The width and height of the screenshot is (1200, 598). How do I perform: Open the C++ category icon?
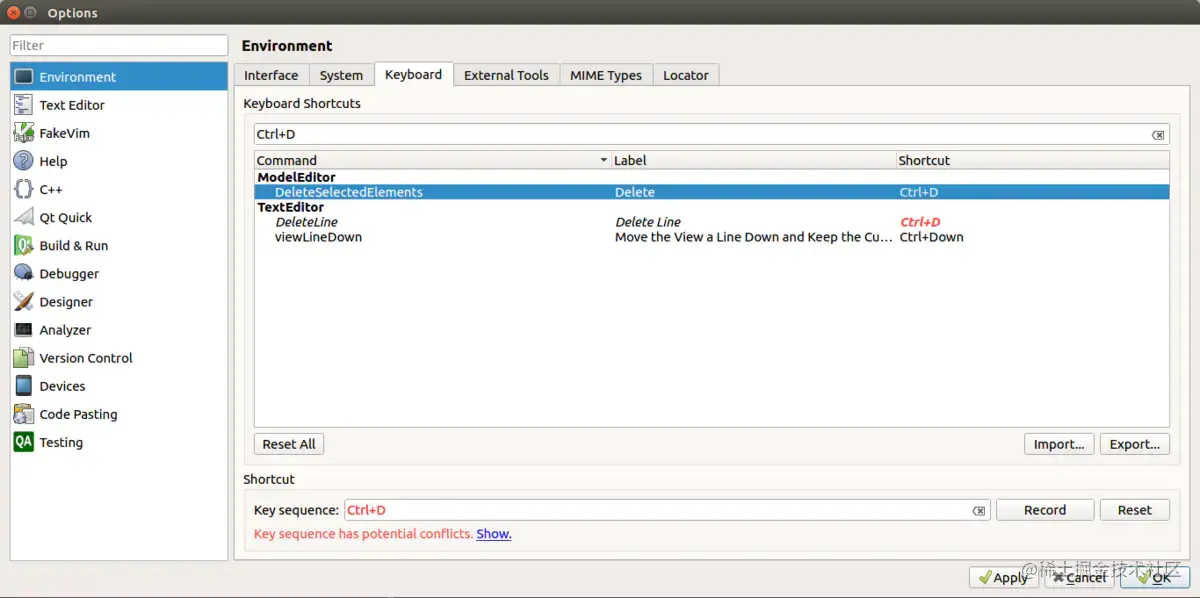pyautogui.click(x=24, y=189)
